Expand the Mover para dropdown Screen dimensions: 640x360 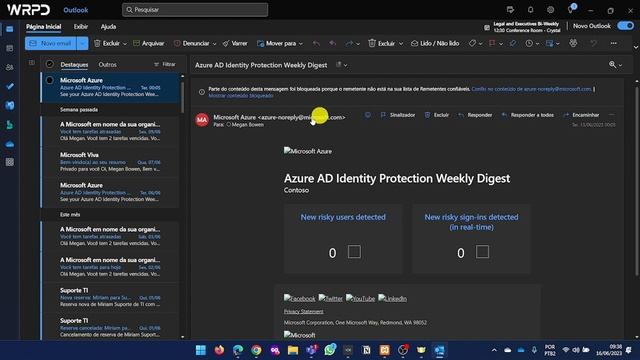(x=301, y=44)
